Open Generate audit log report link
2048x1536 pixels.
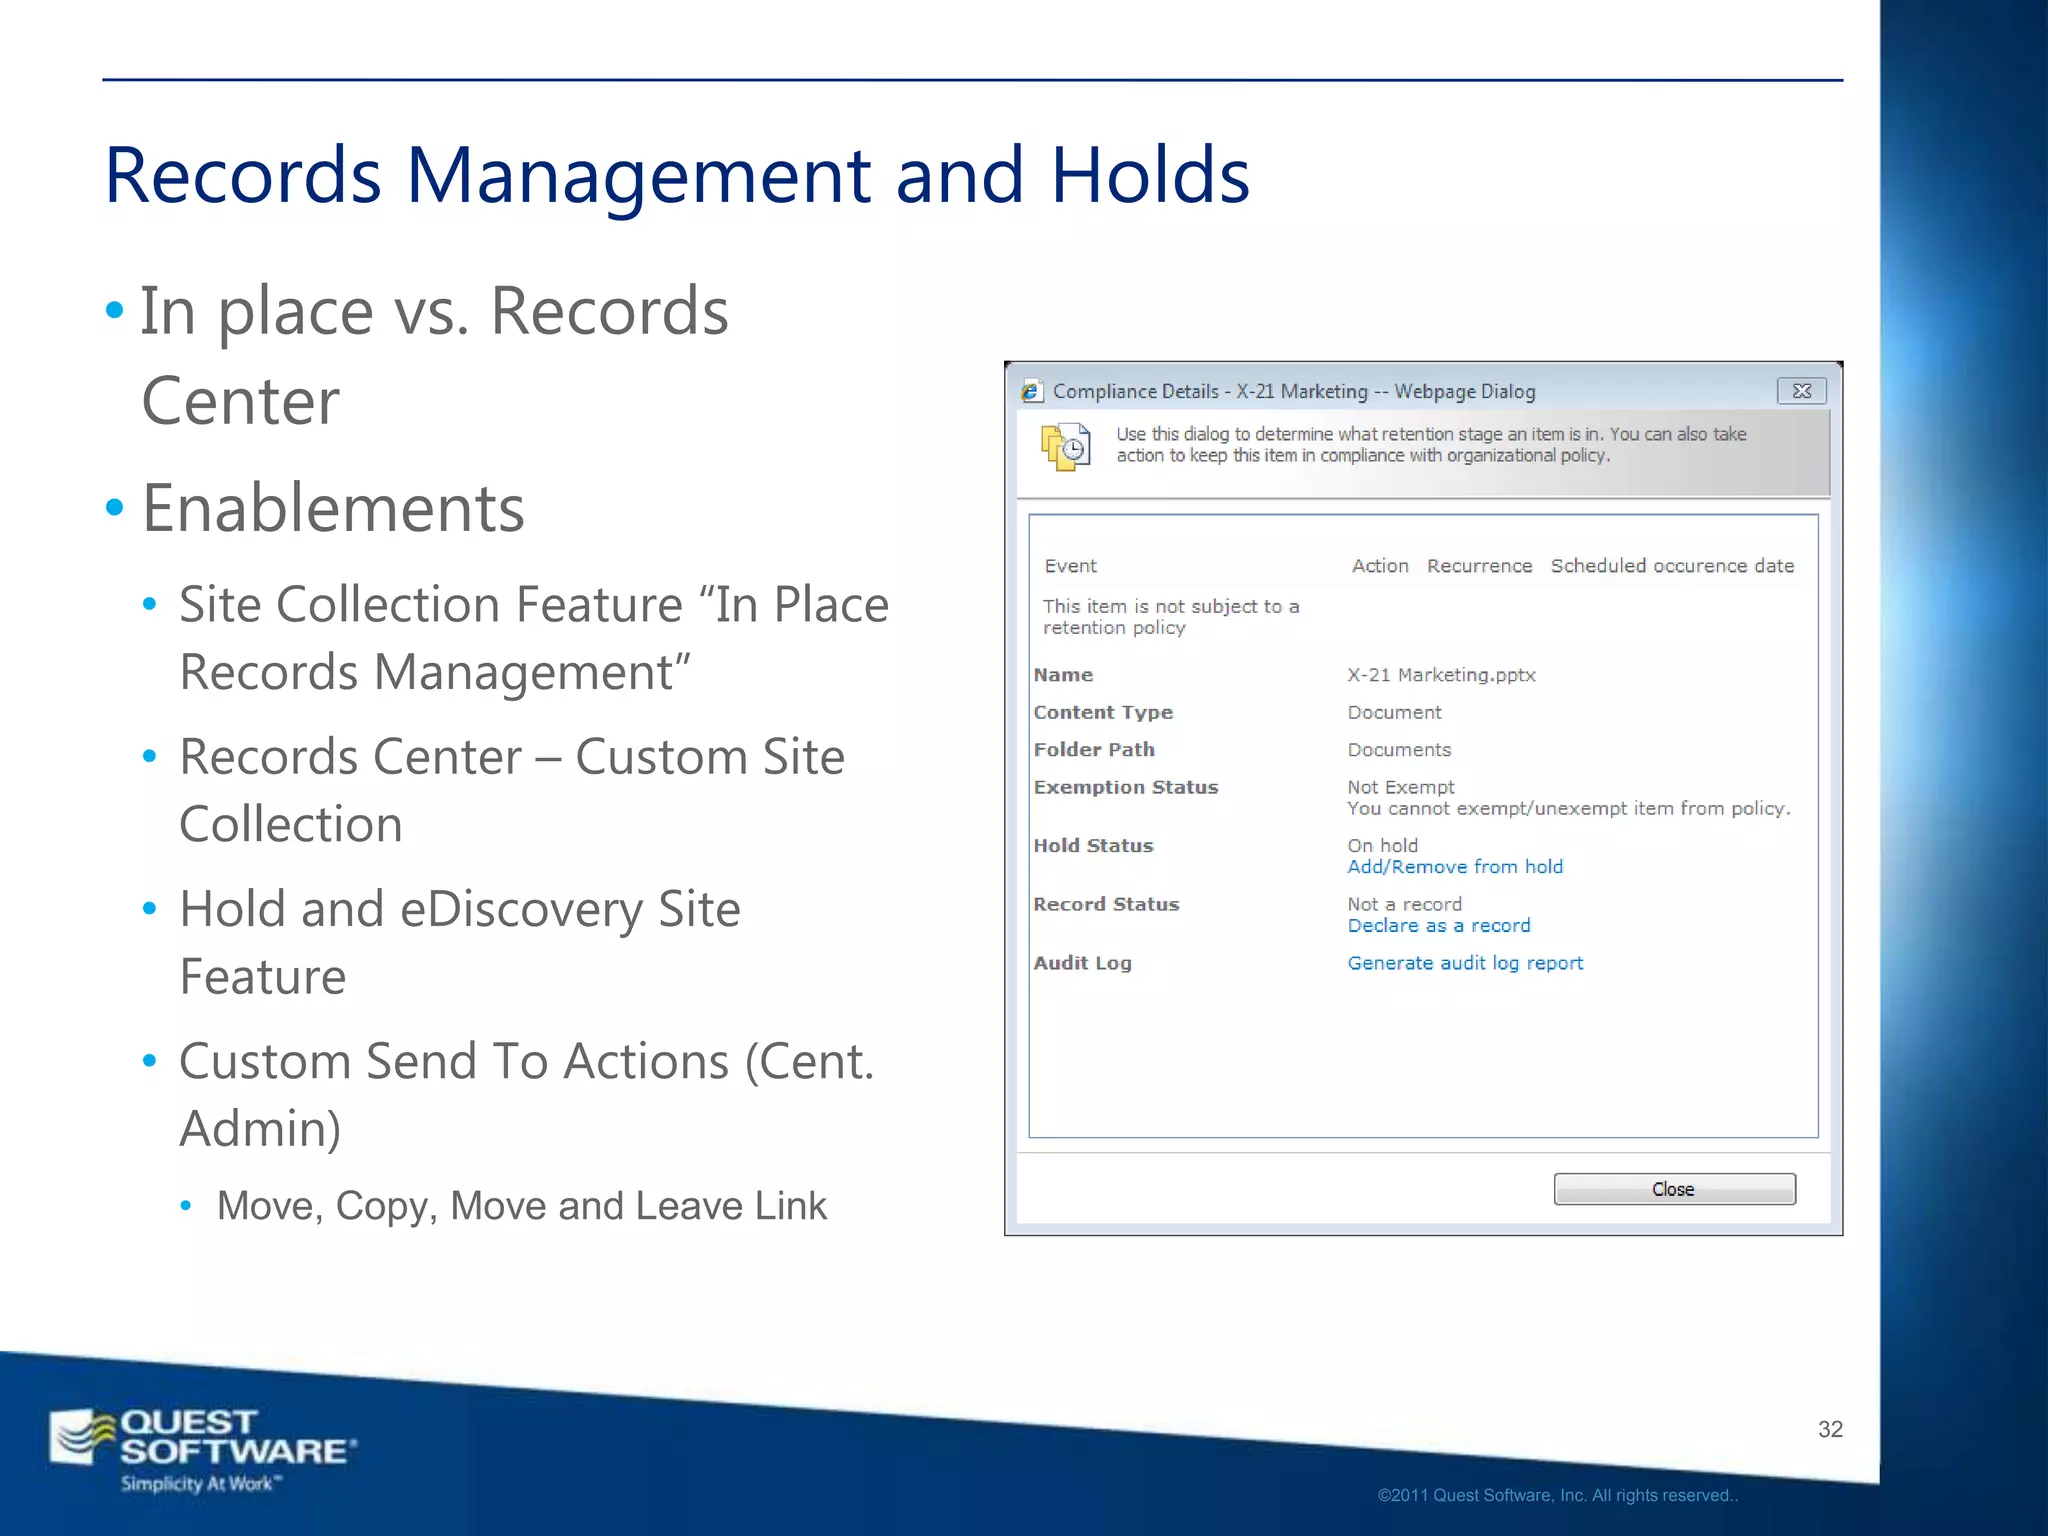[x=1465, y=963]
